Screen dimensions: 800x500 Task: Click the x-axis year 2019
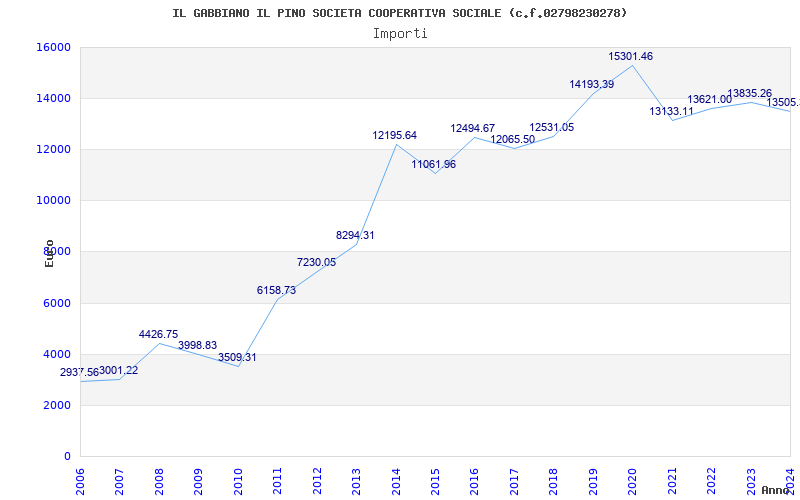click(593, 481)
